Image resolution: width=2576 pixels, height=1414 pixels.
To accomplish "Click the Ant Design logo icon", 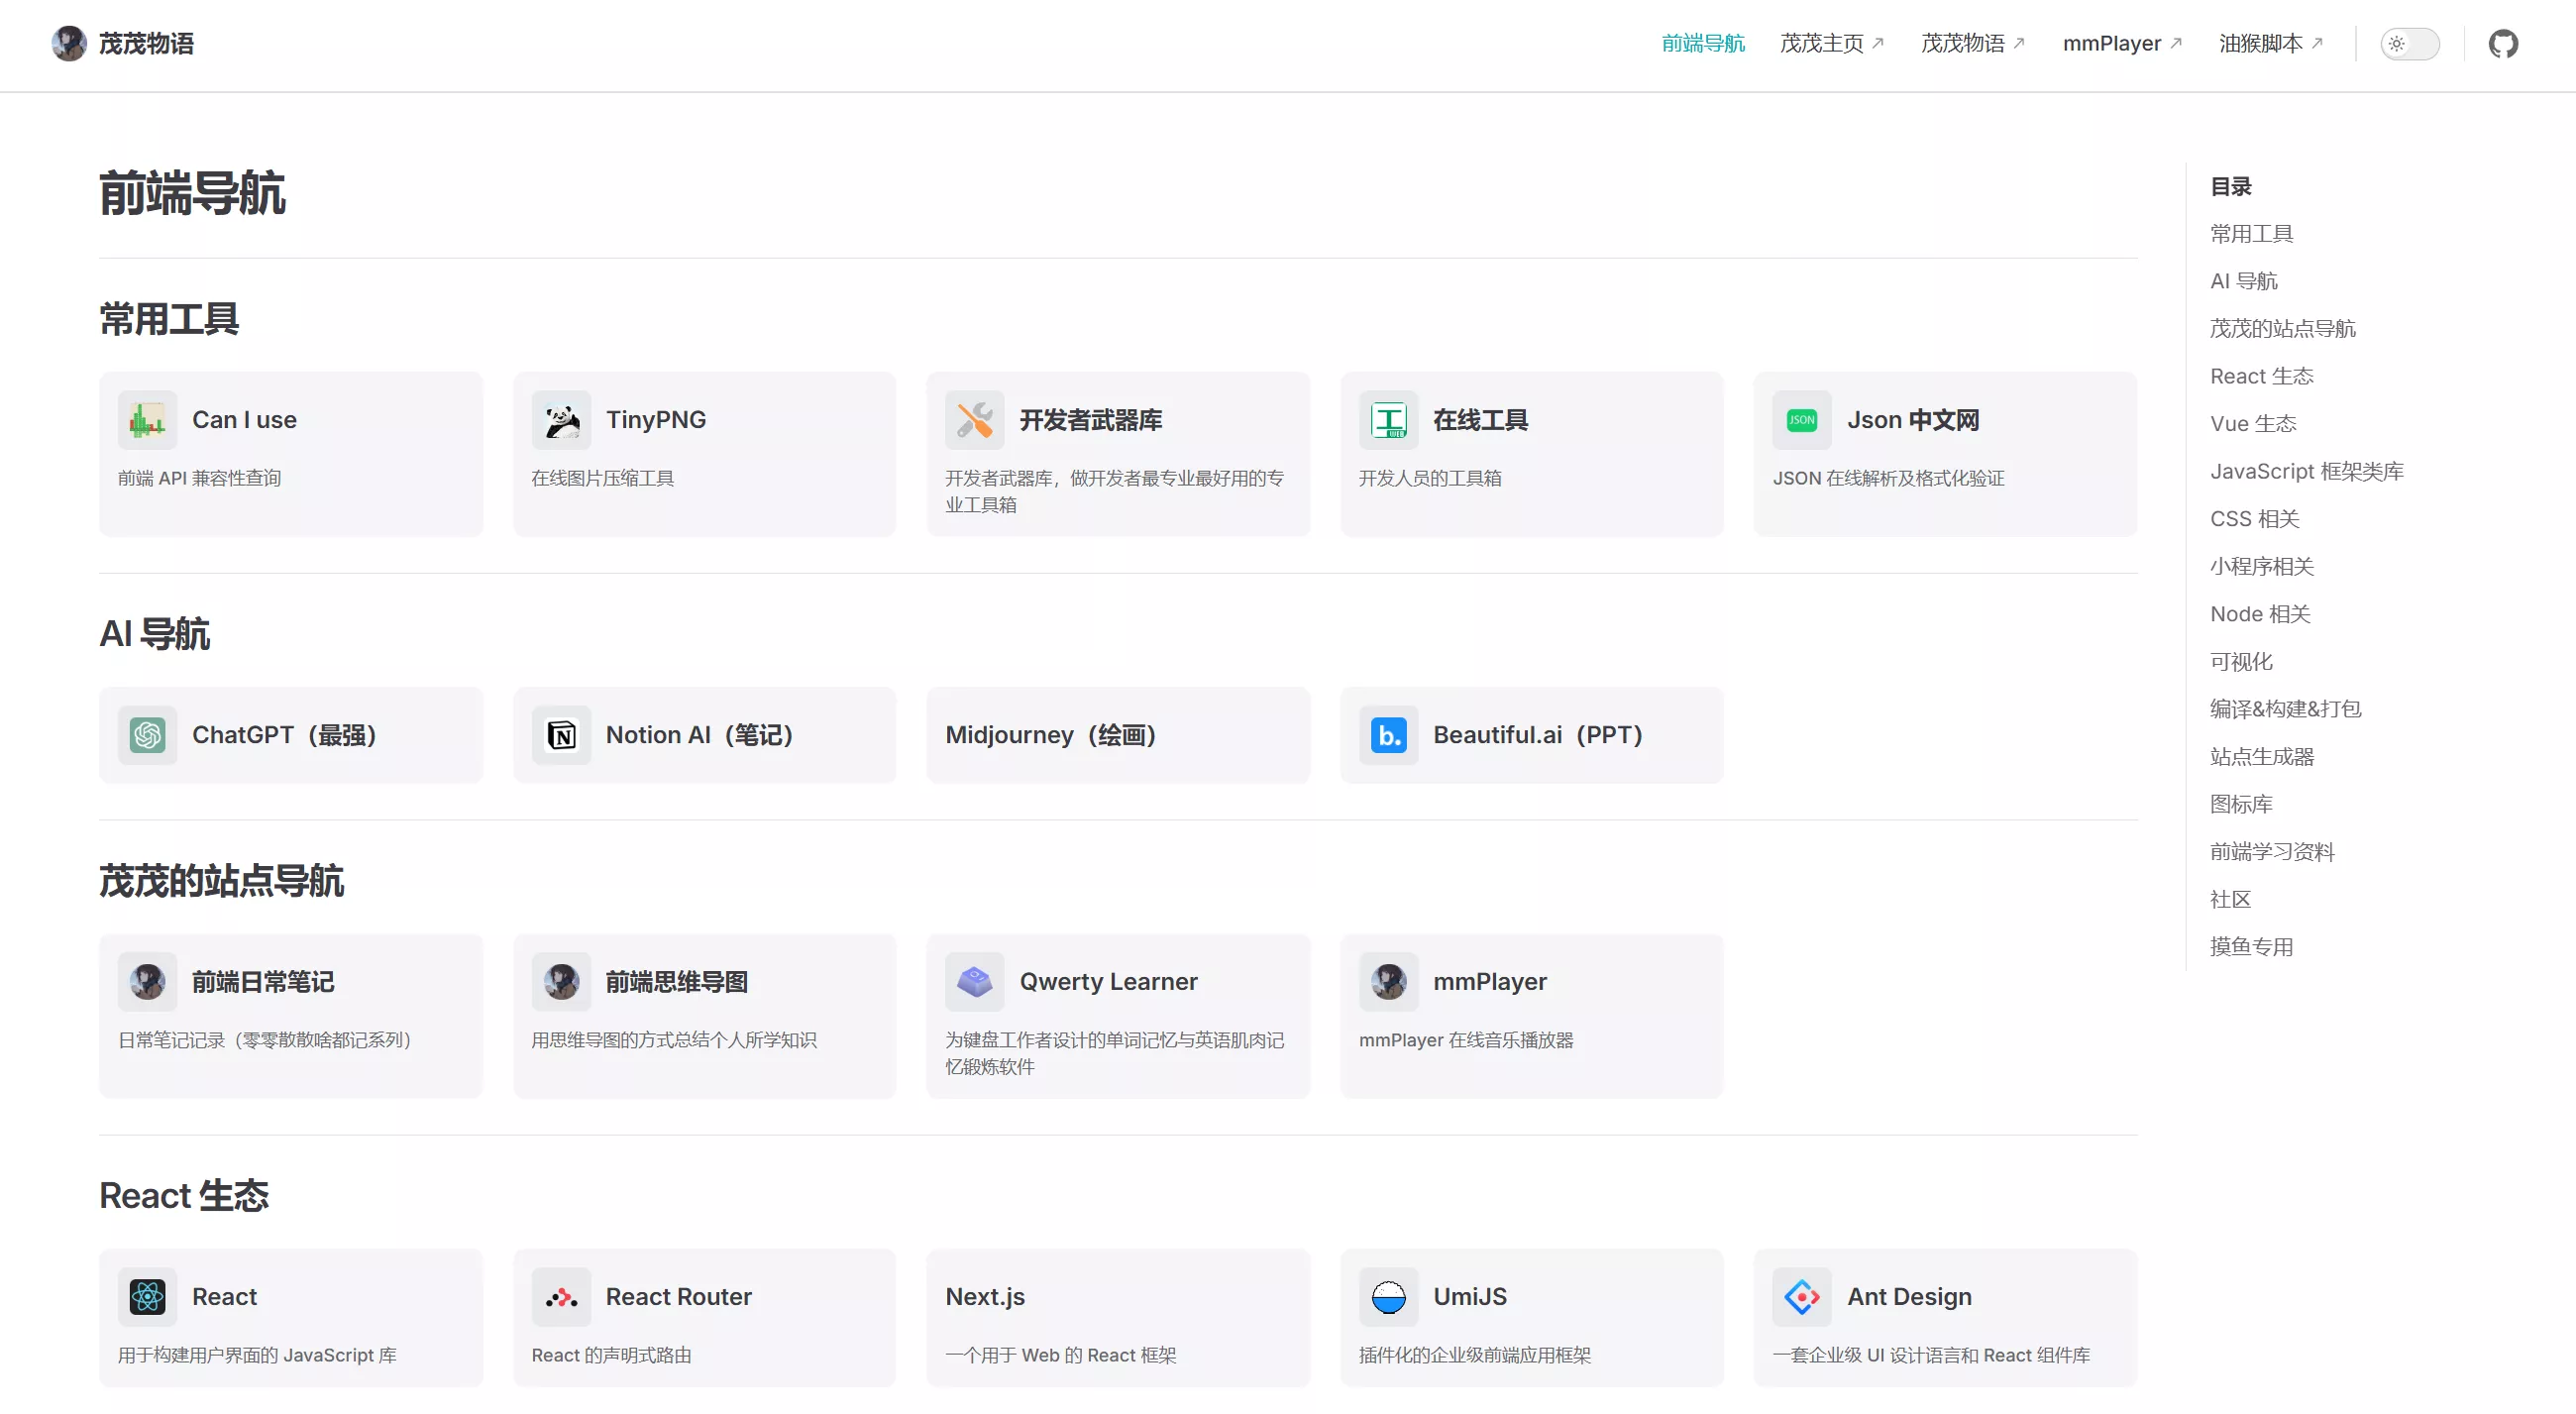I will coord(1801,1297).
